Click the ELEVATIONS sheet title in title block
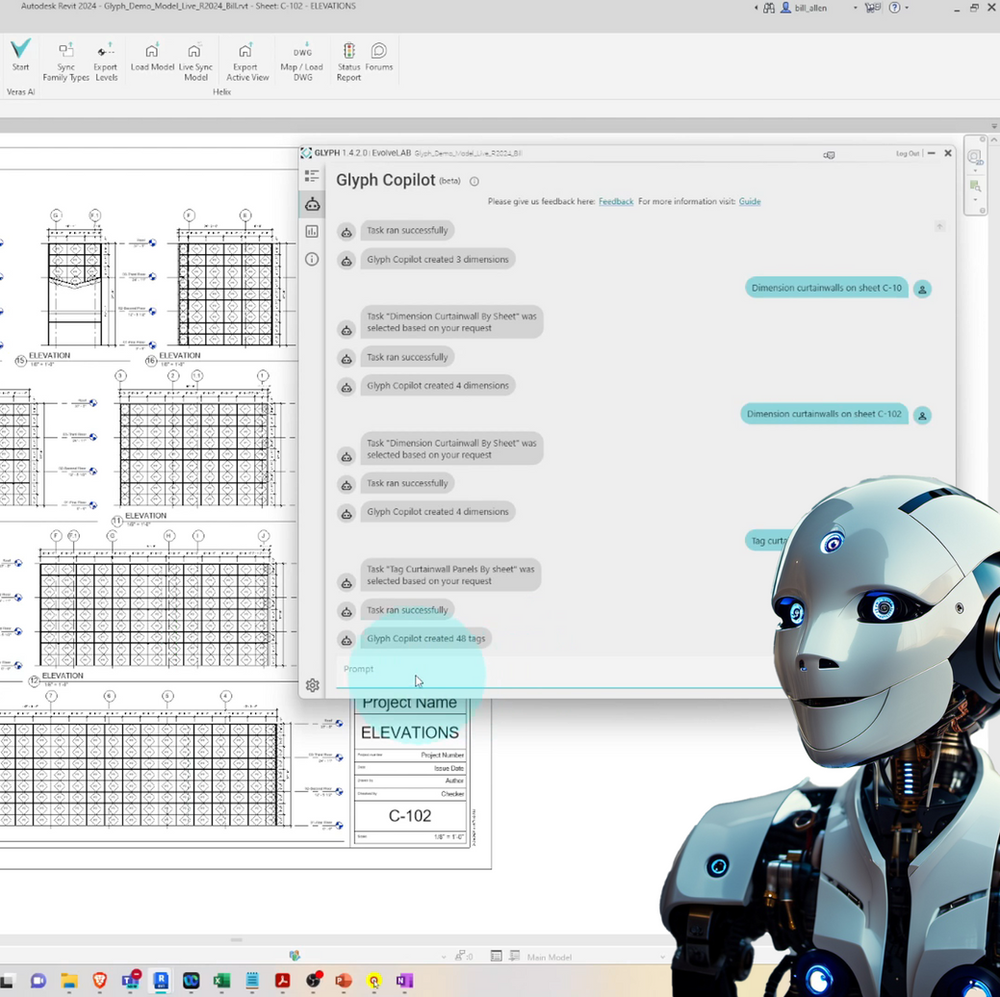This screenshot has height=997, width=1000. tap(410, 732)
